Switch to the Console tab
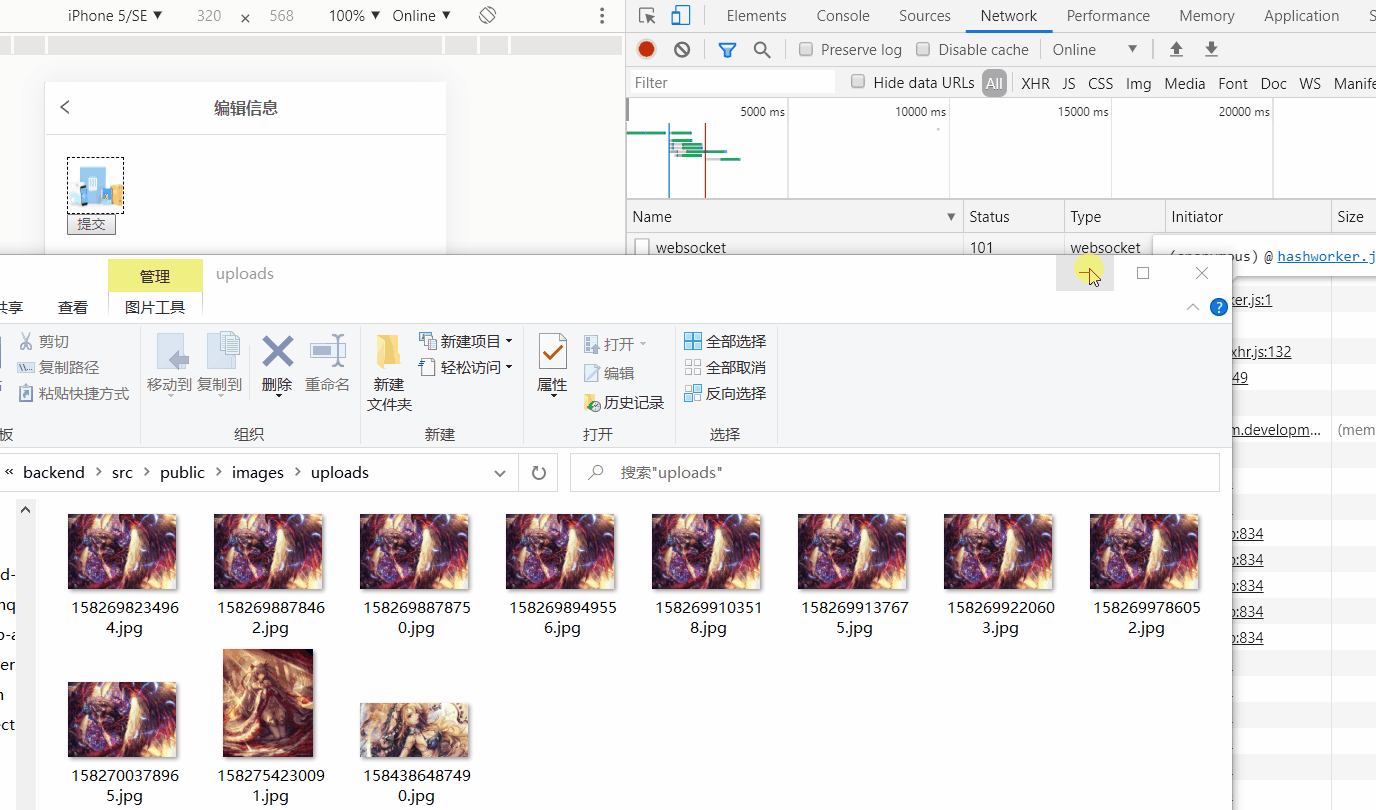1376x810 pixels. click(x=843, y=16)
